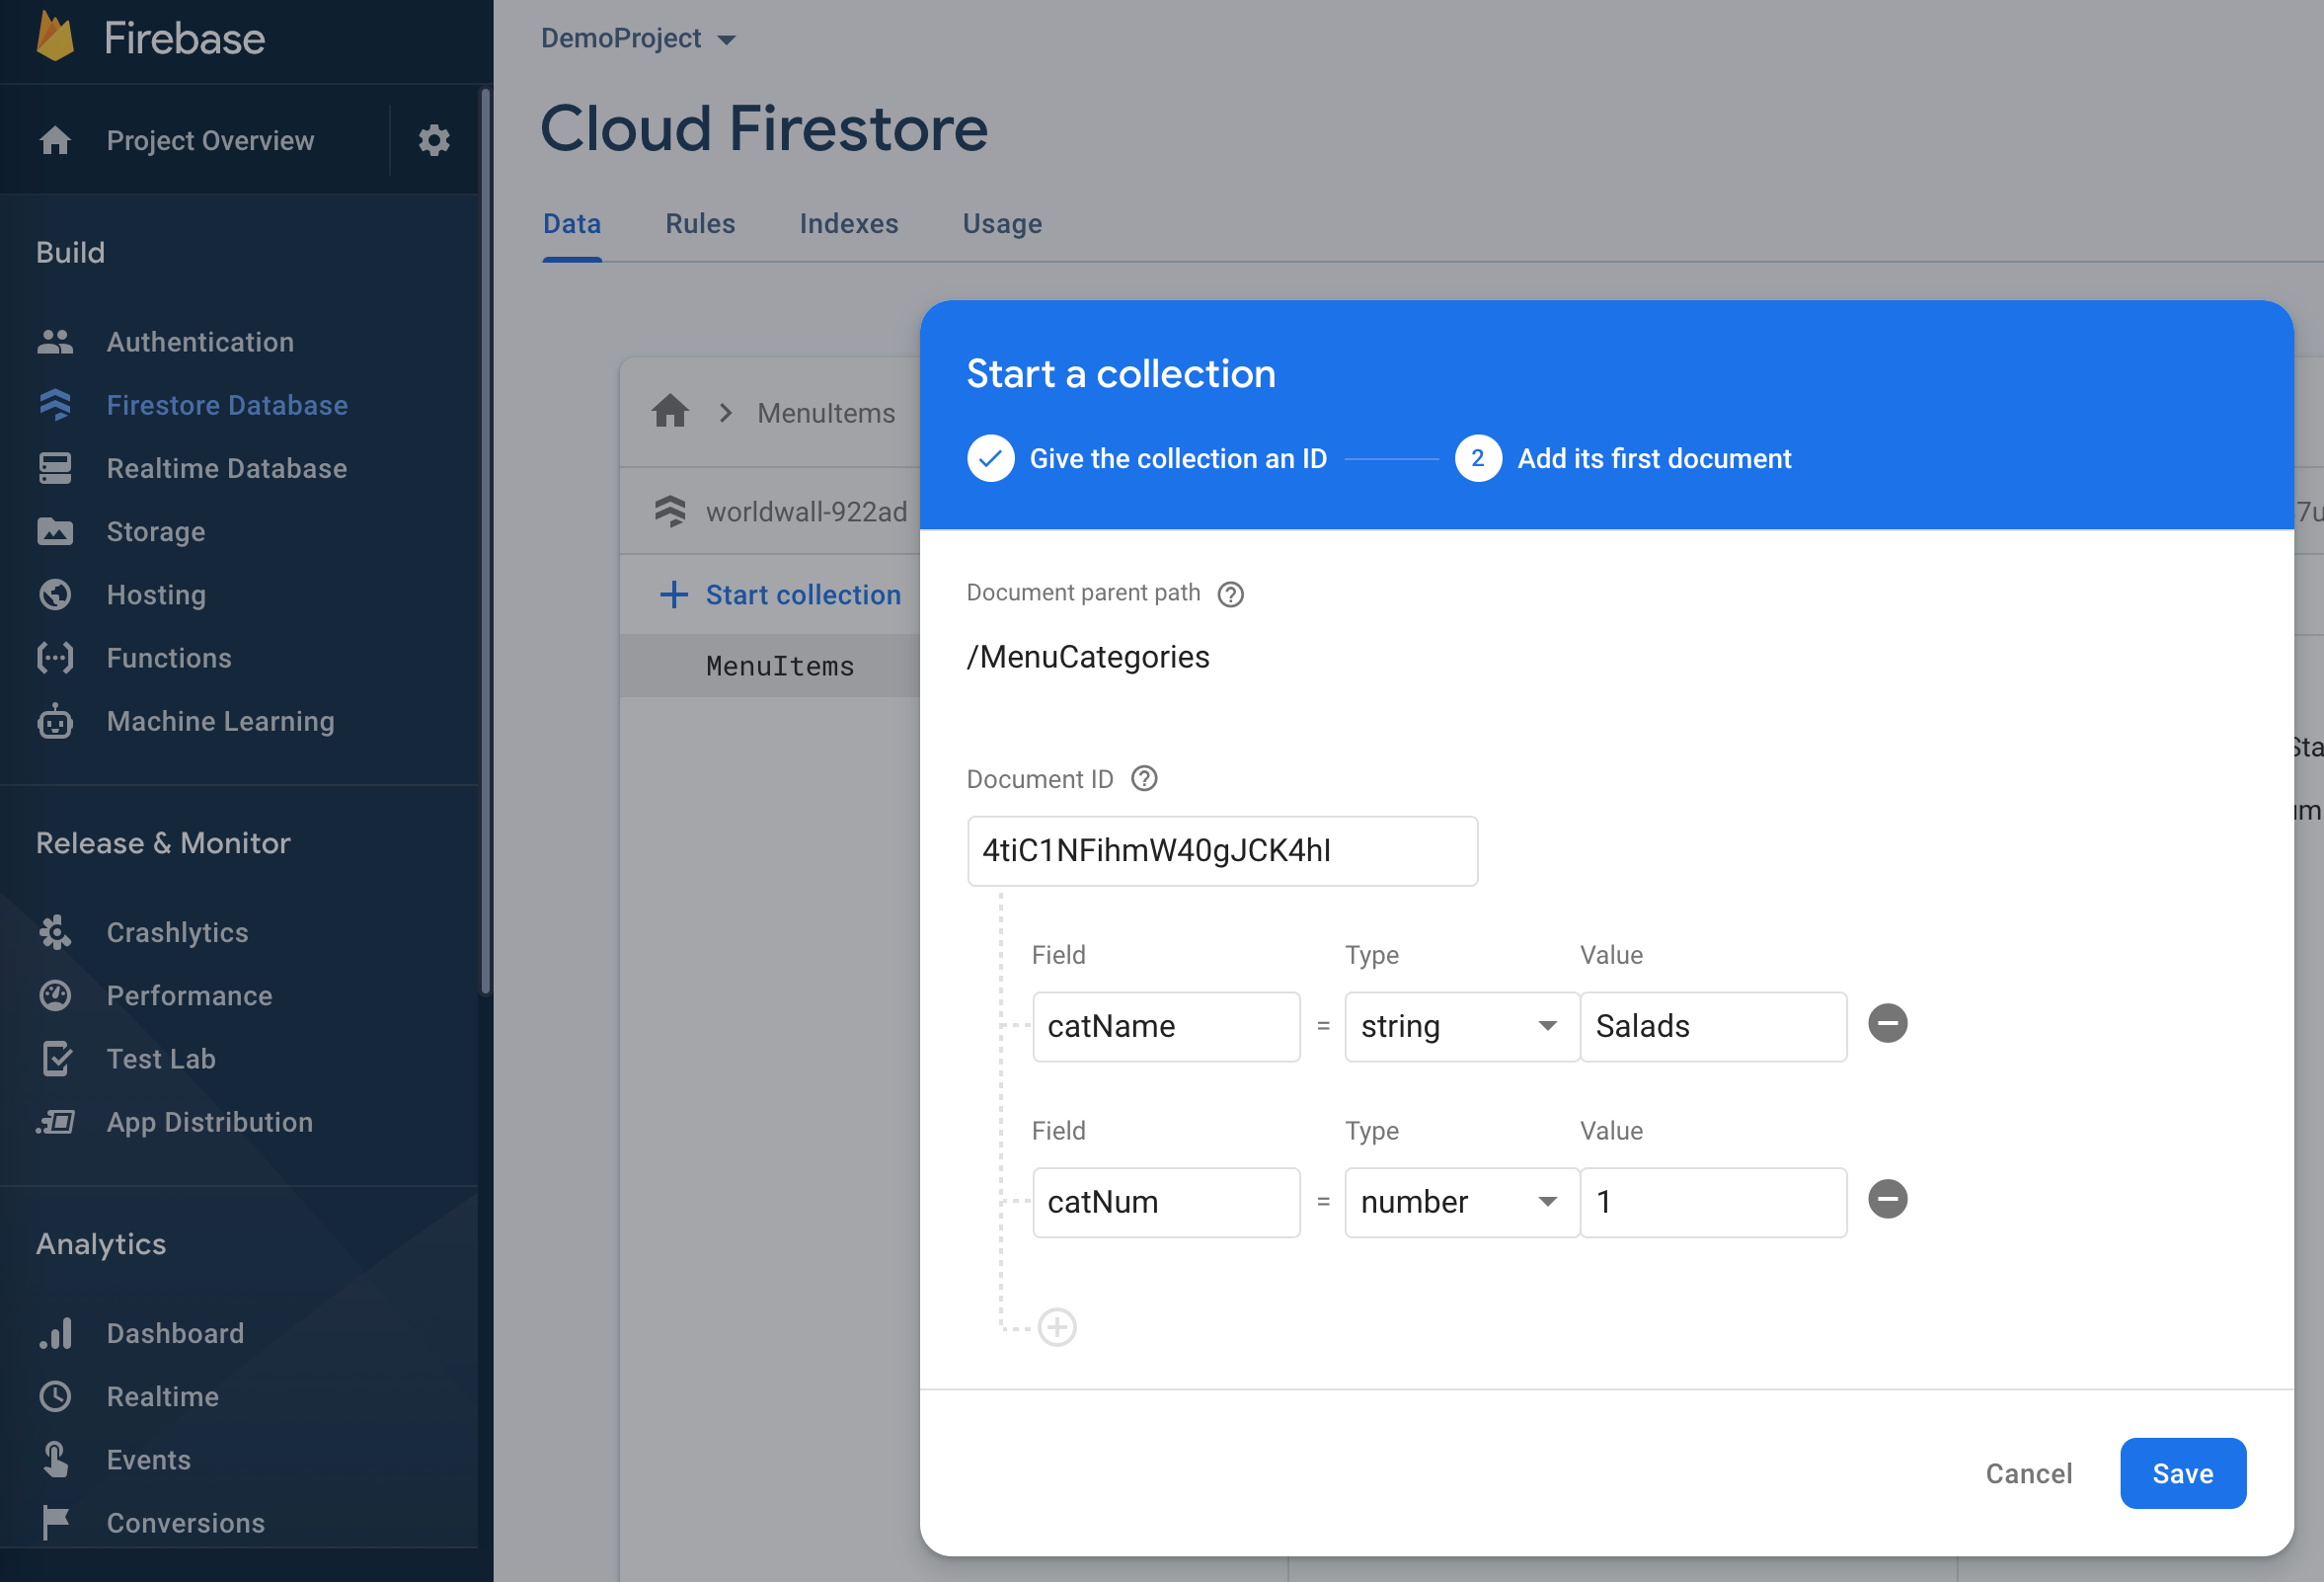Open the string type dropdown for catName
Screen dimensions: 2324x1582
pyautogui.click(x=1460, y=1026)
